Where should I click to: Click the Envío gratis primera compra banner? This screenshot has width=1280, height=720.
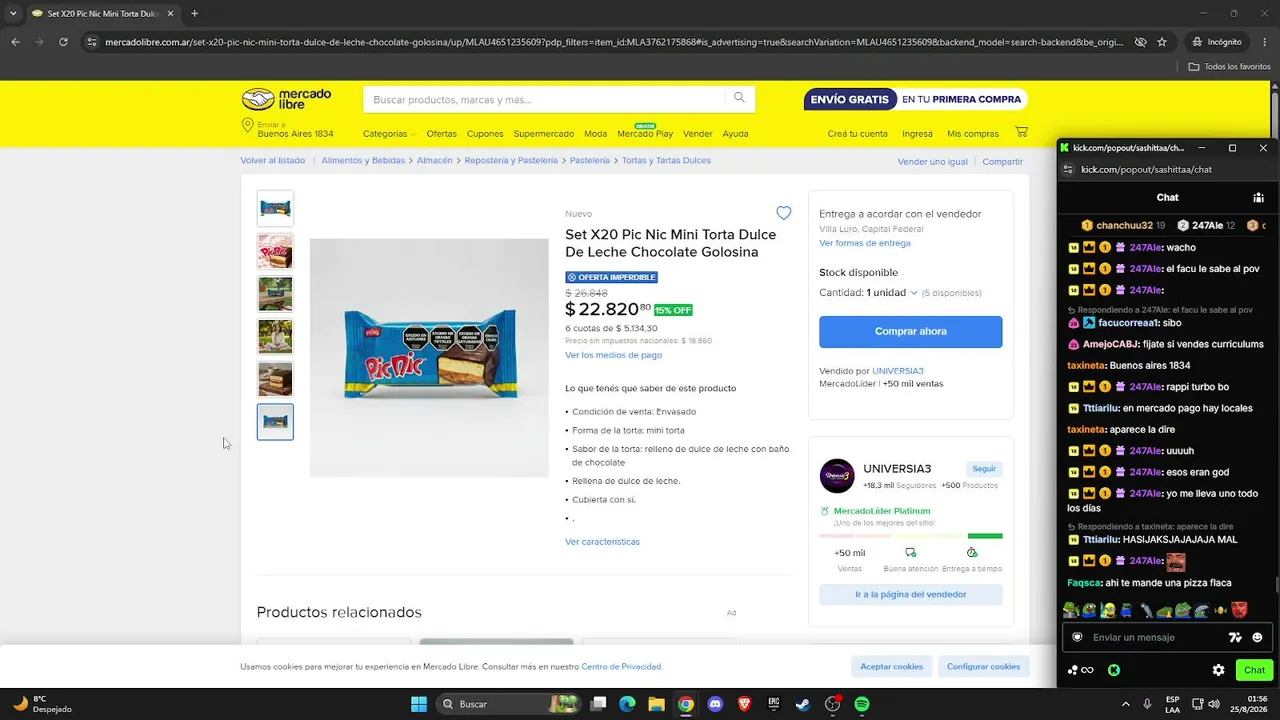click(x=915, y=99)
